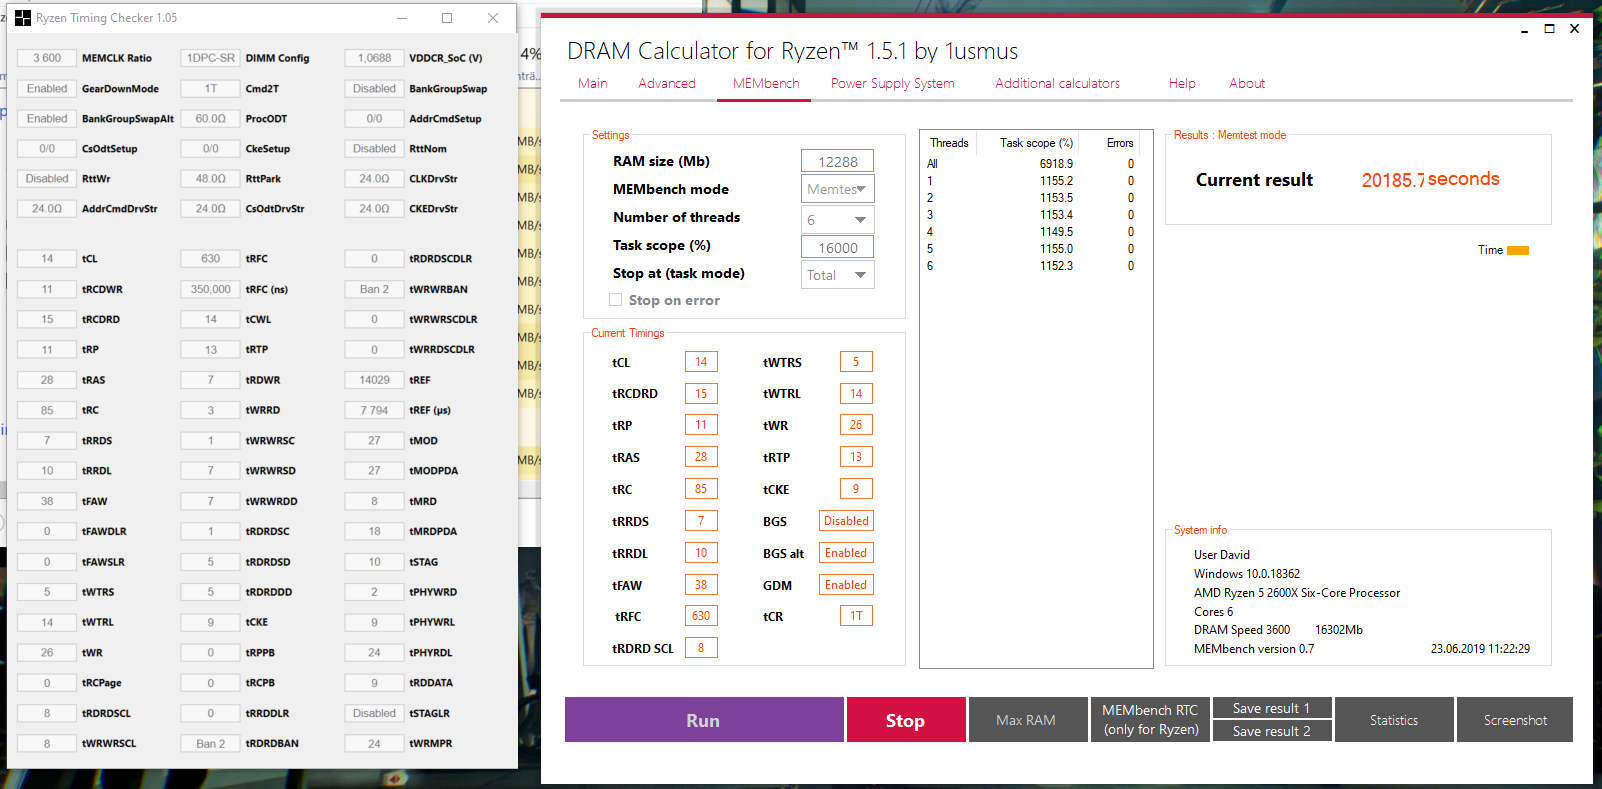Click the GearDownMode Enabled field
1602x789 pixels.
47,88
